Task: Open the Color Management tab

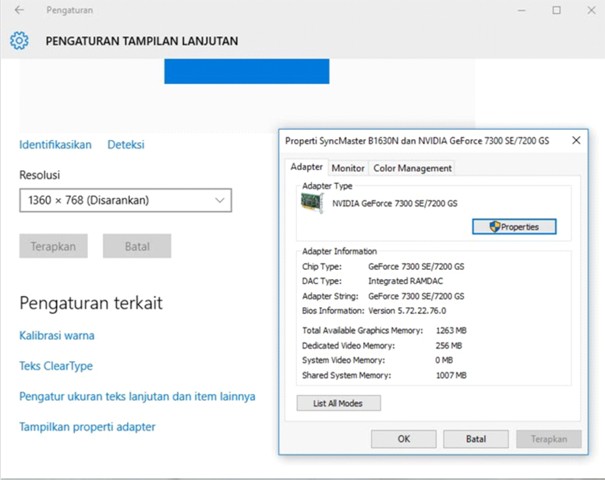Action: point(412,168)
